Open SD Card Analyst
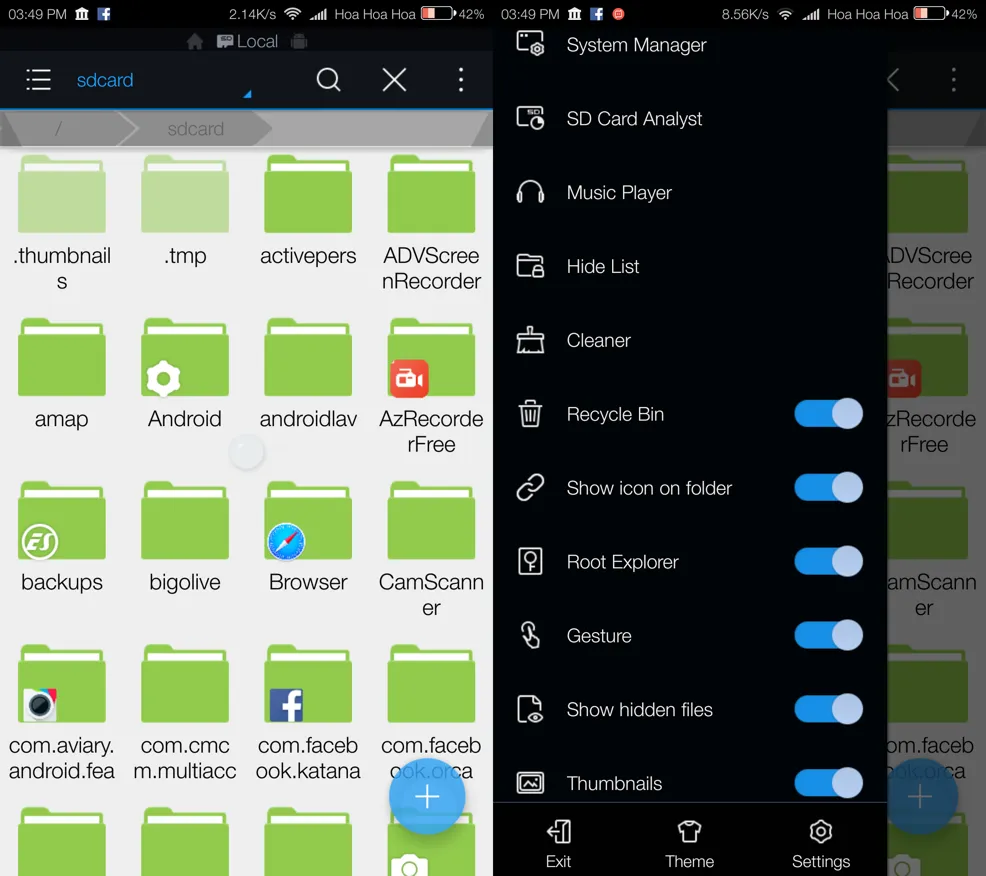The width and height of the screenshot is (986, 876). [633, 119]
